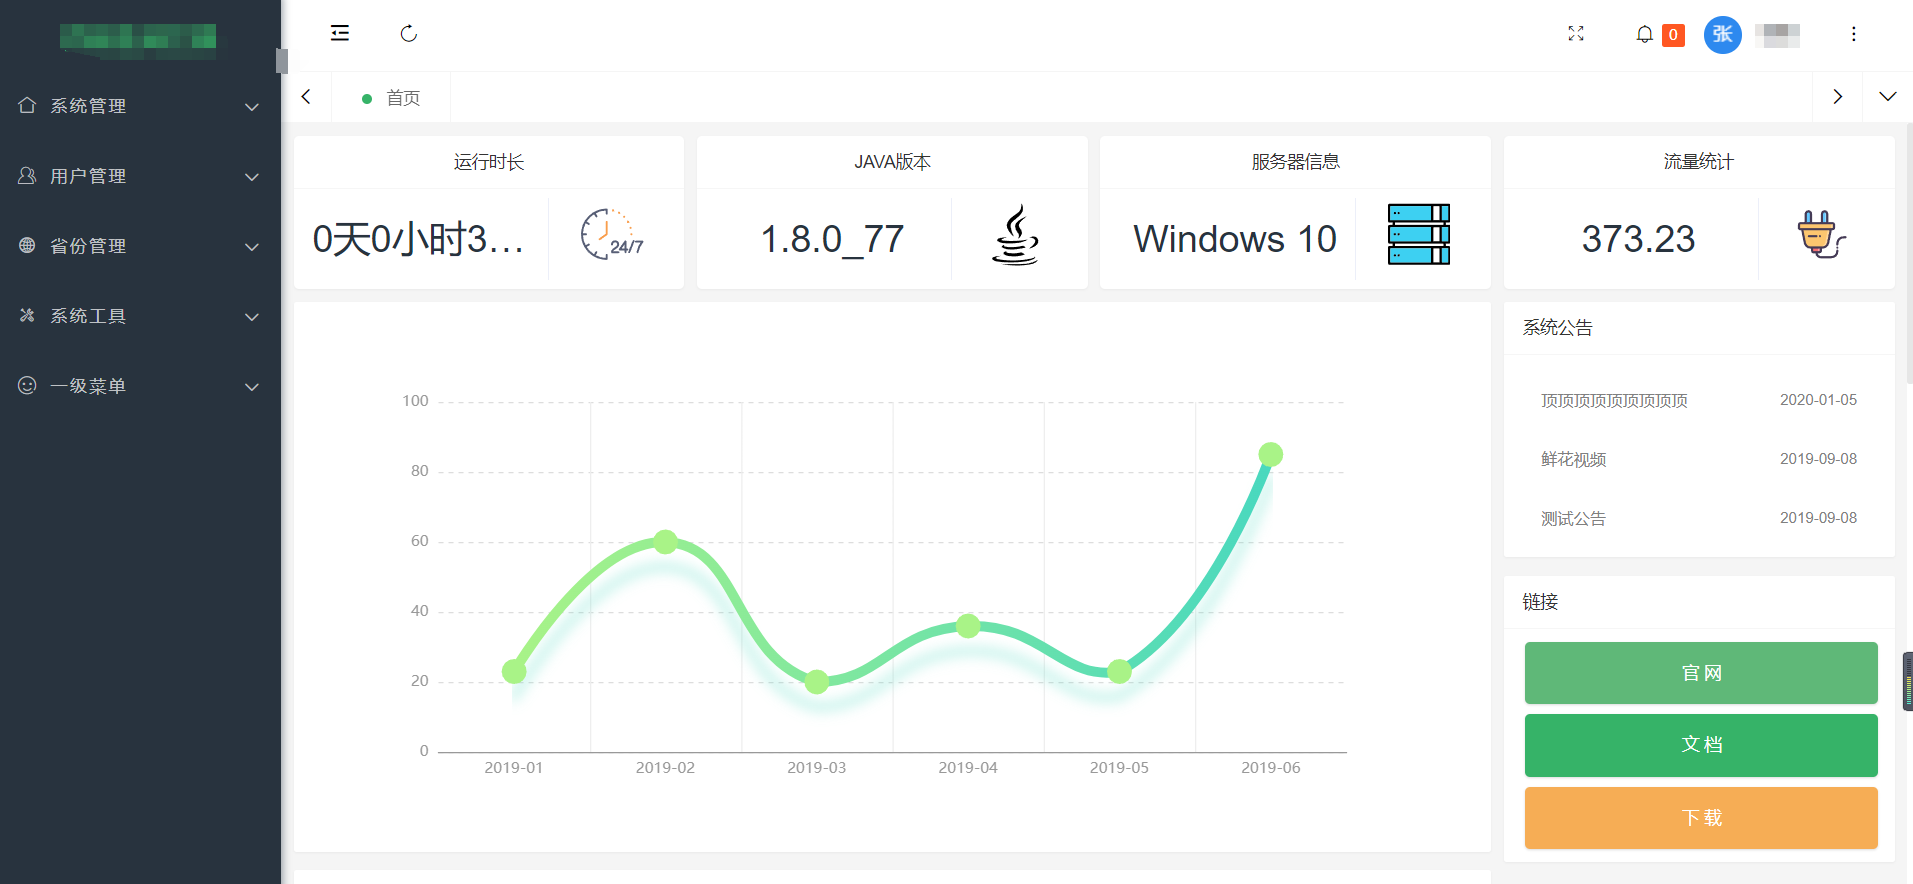The image size is (1913, 884).
Task: Click the 2019-04 data point on chart
Action: (968, 626)
